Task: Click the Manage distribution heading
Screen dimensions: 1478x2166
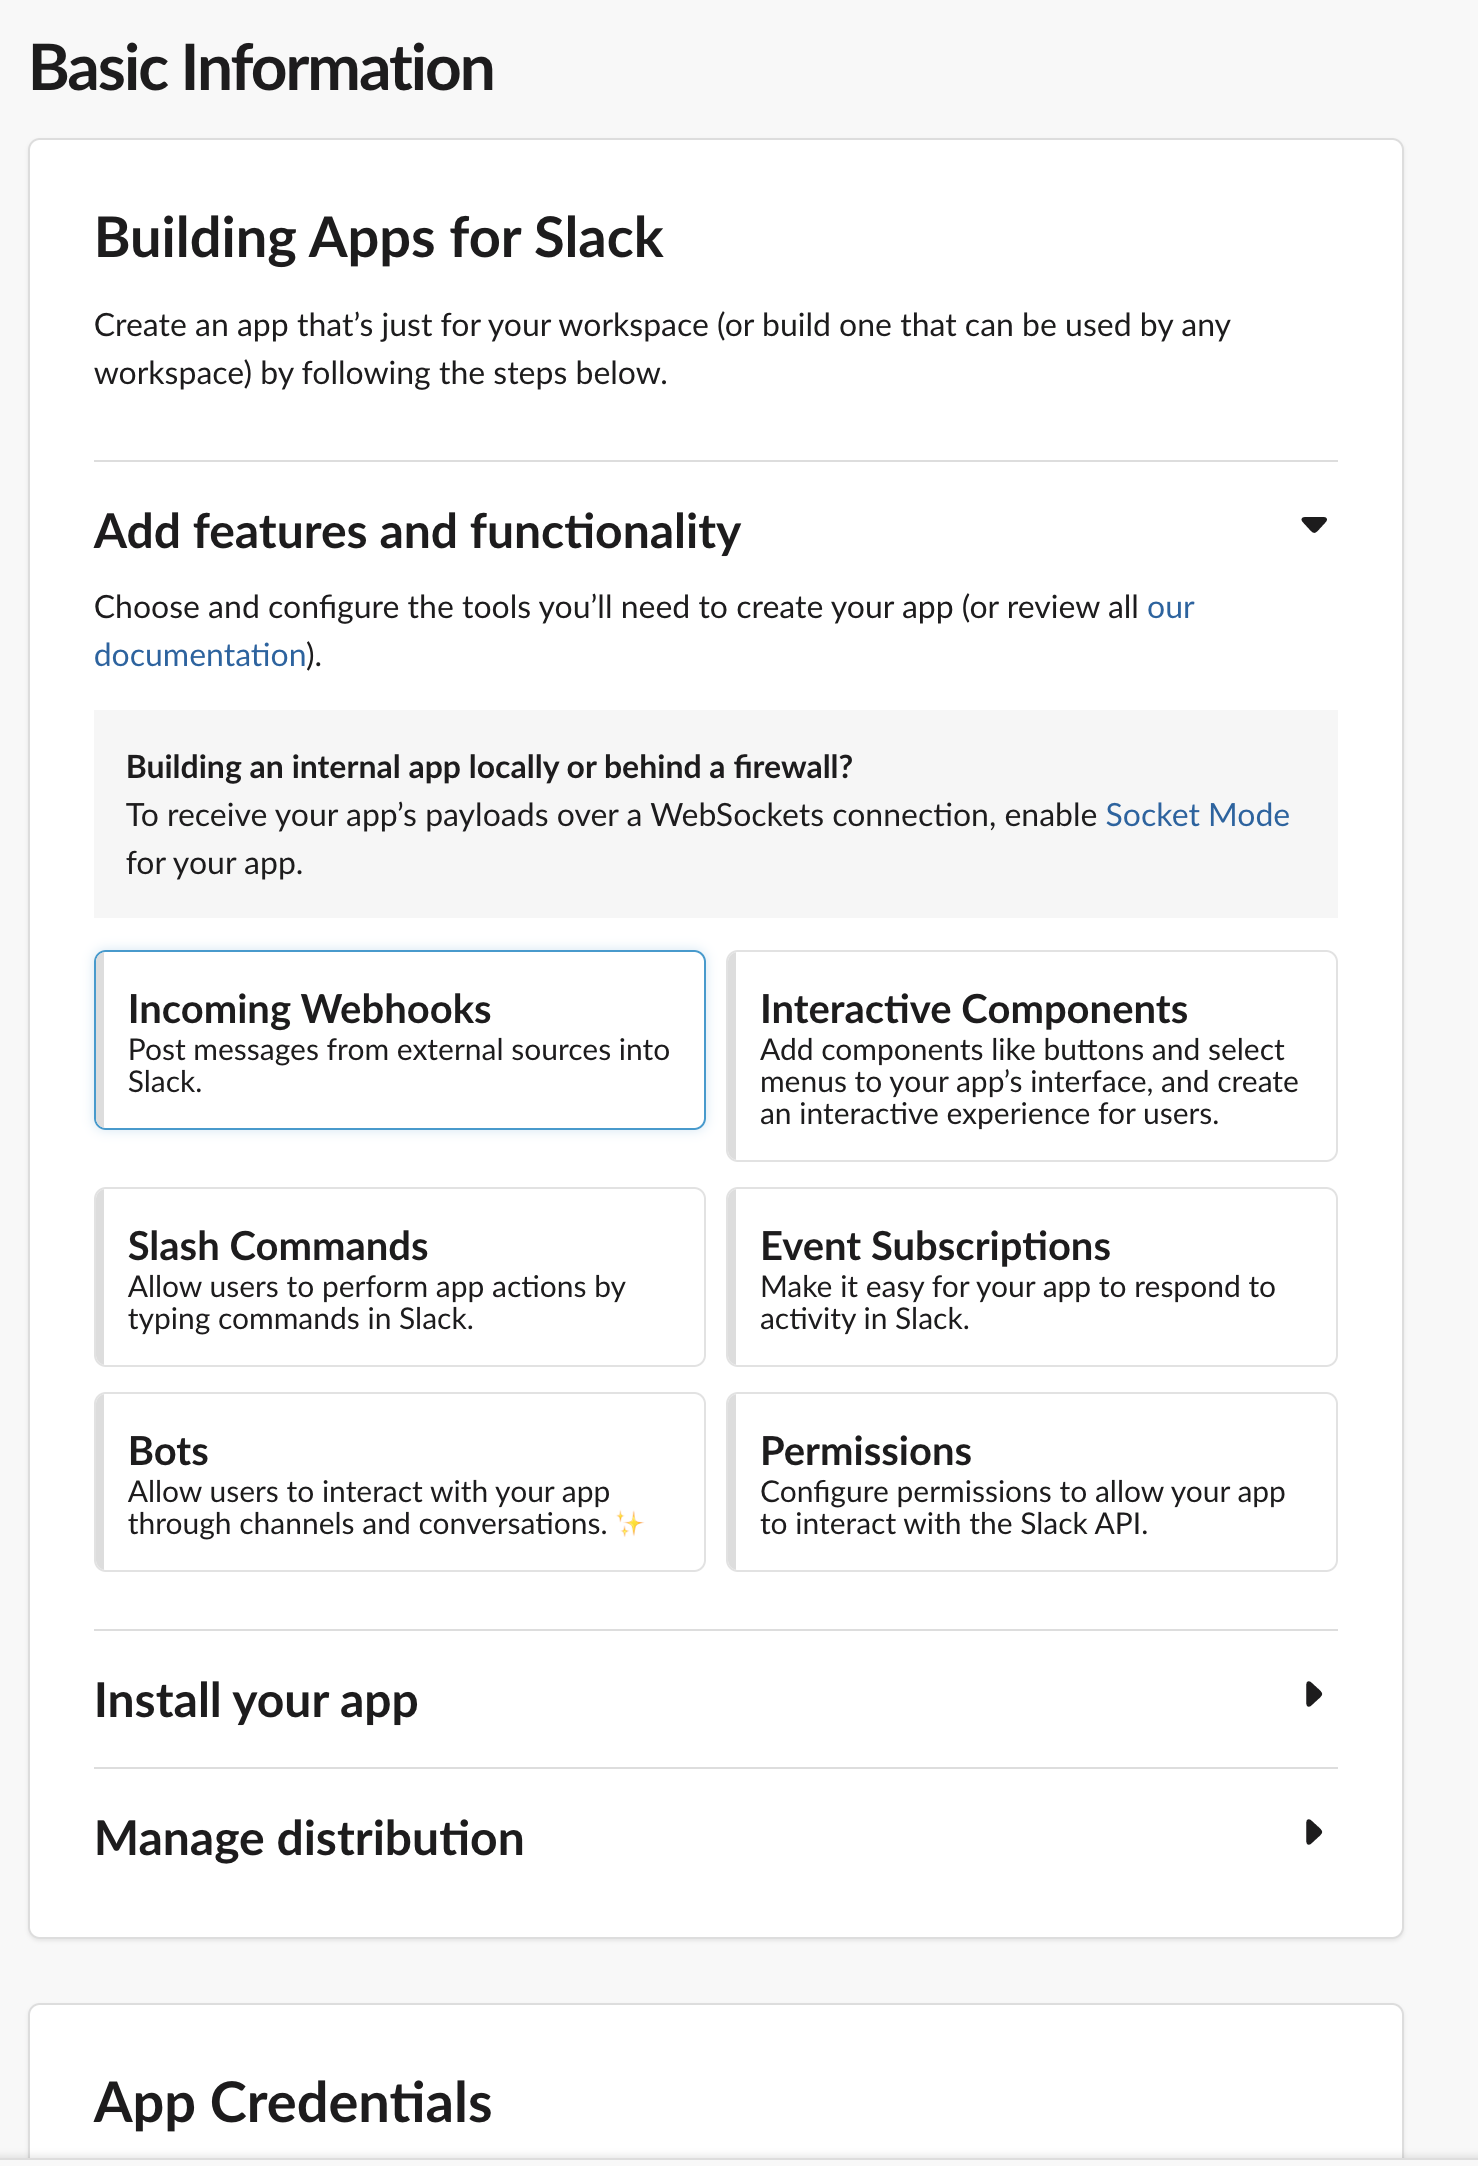Action: (x=309, y=1838)
